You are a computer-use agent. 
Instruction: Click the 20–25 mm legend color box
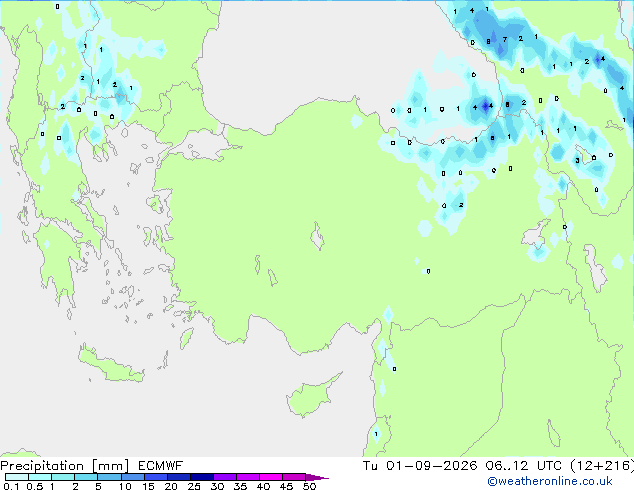click(x=178, y=477)
